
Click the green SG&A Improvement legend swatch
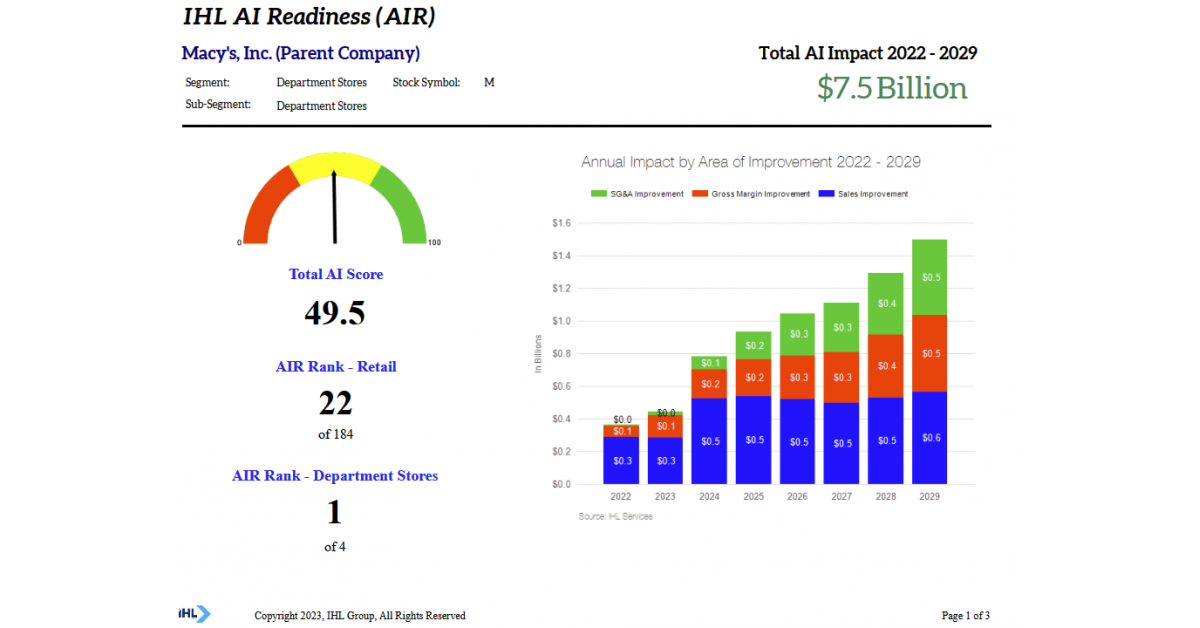(x=599, y=194)
